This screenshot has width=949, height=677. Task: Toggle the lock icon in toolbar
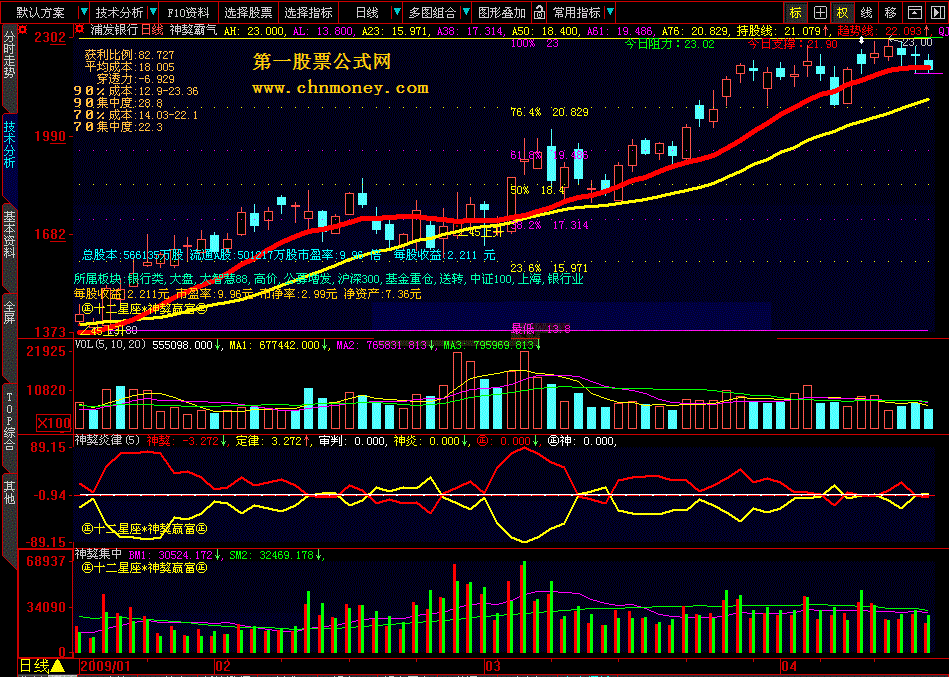[539, 12]
